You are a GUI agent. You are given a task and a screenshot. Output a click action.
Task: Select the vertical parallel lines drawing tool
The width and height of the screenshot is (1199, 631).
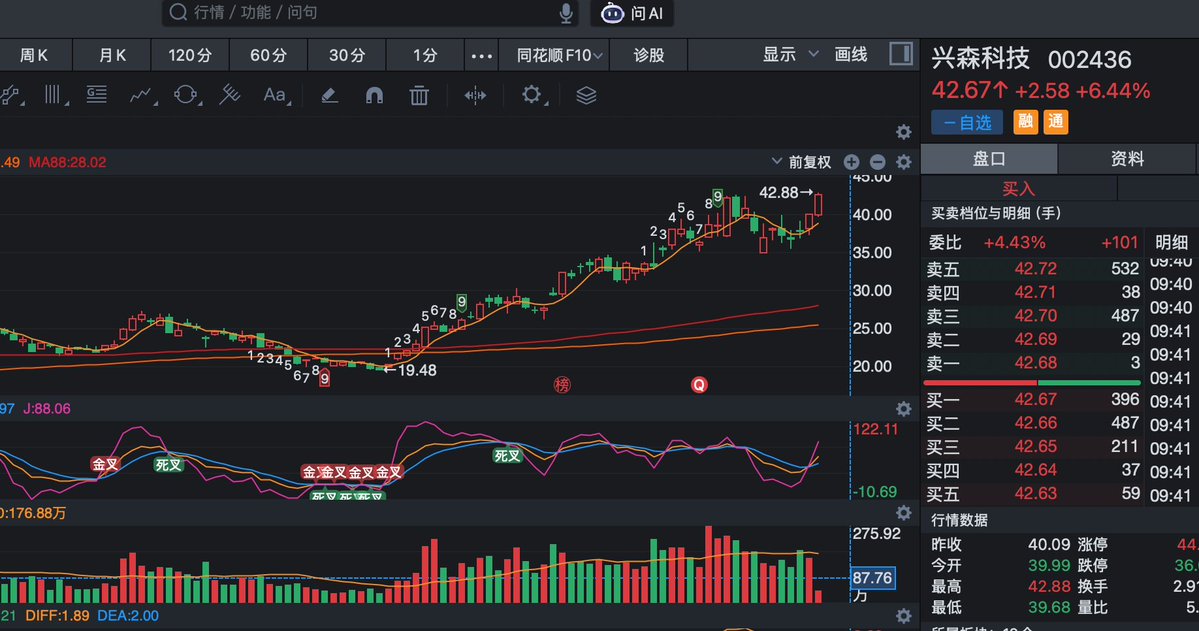[53, 95]
